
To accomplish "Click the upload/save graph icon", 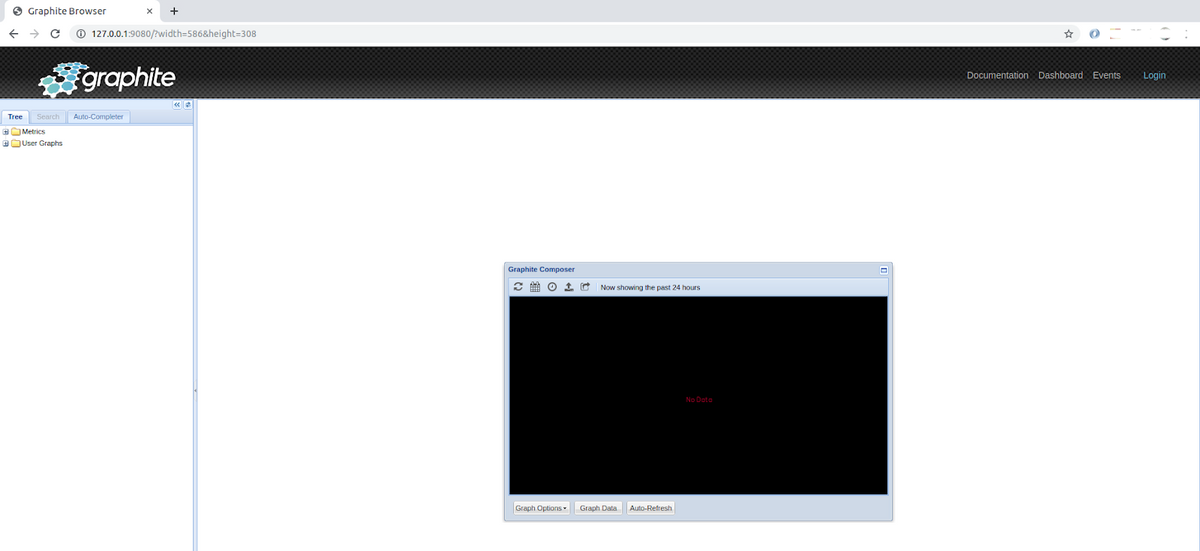I will 569,287.
